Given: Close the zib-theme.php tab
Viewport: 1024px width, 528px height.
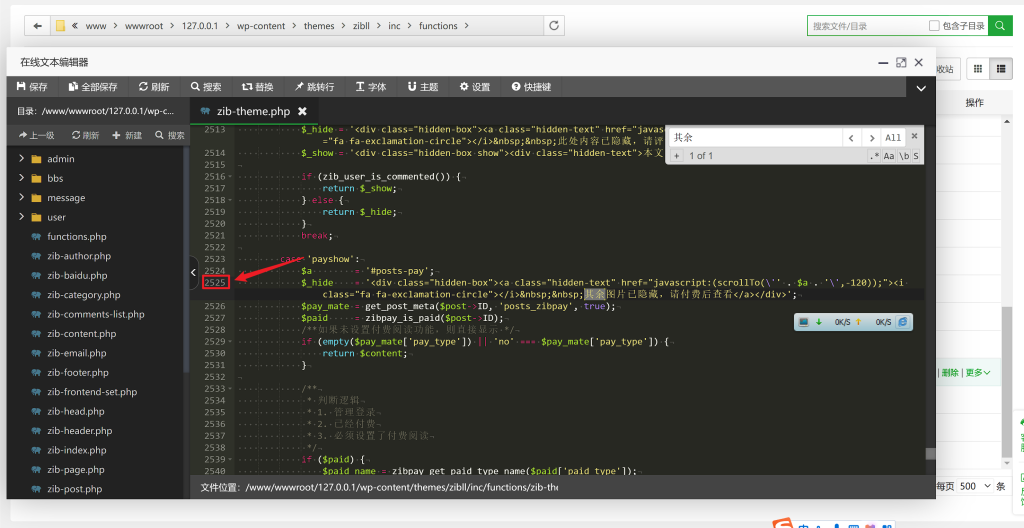Looking at the screenshot, I should (x=302, y=111).
